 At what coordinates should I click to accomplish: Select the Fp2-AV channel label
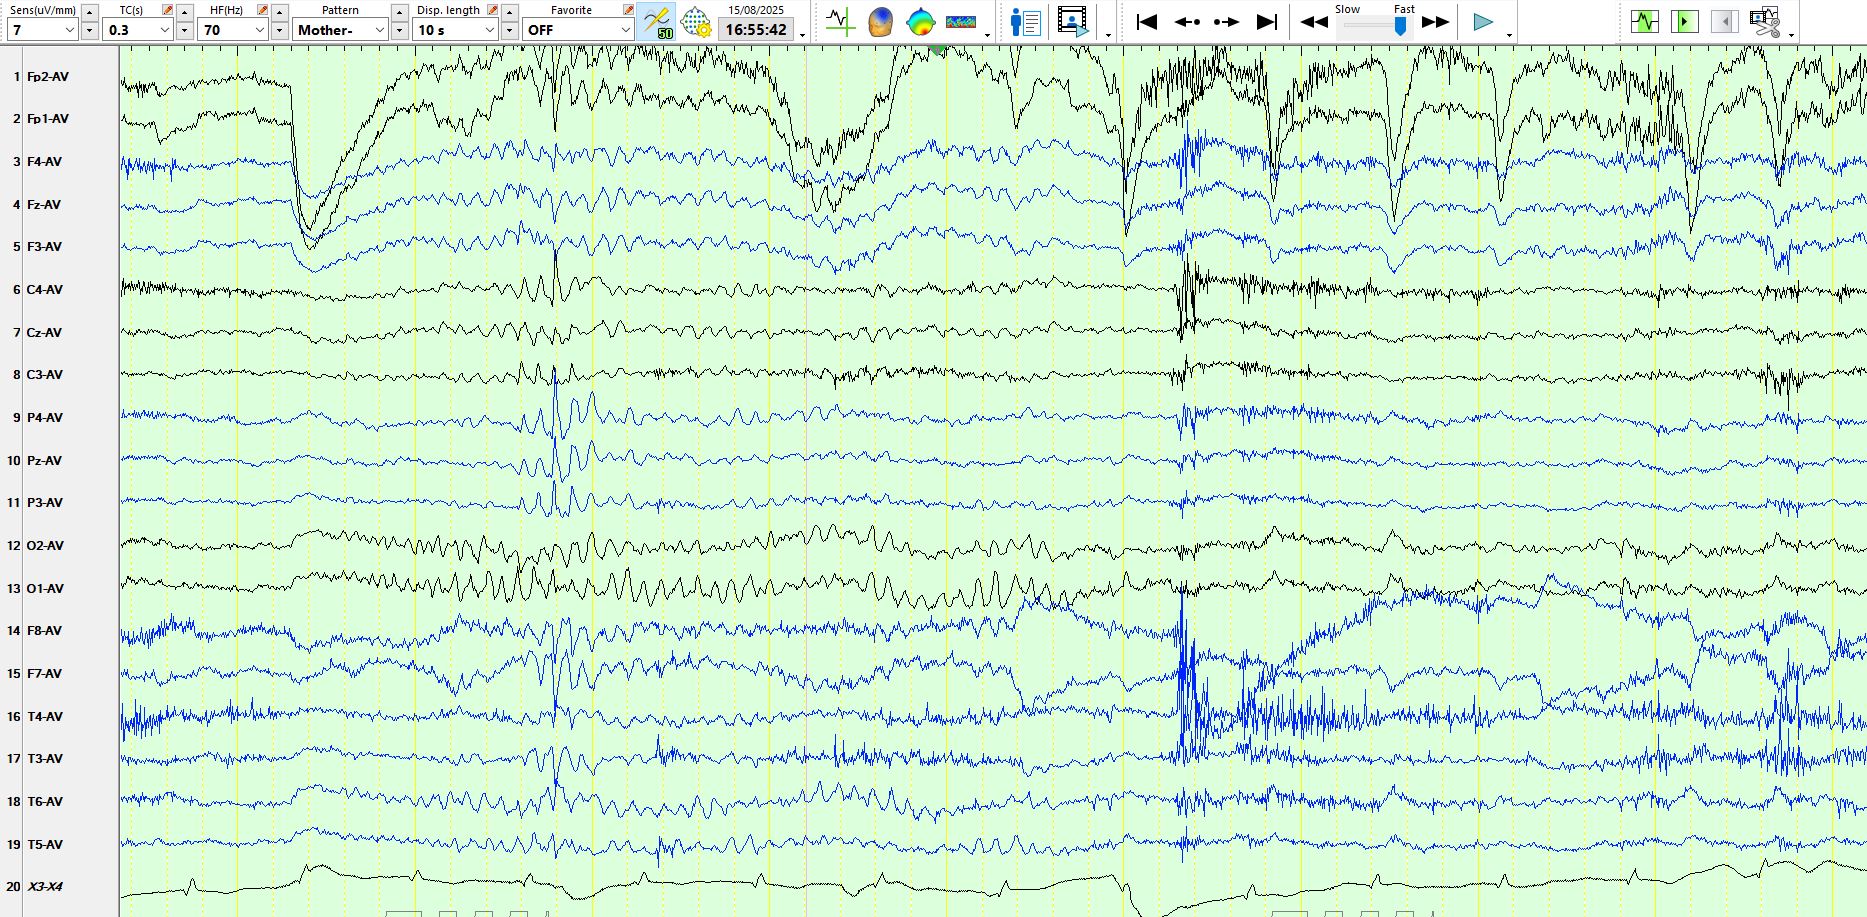pos(48,76)
